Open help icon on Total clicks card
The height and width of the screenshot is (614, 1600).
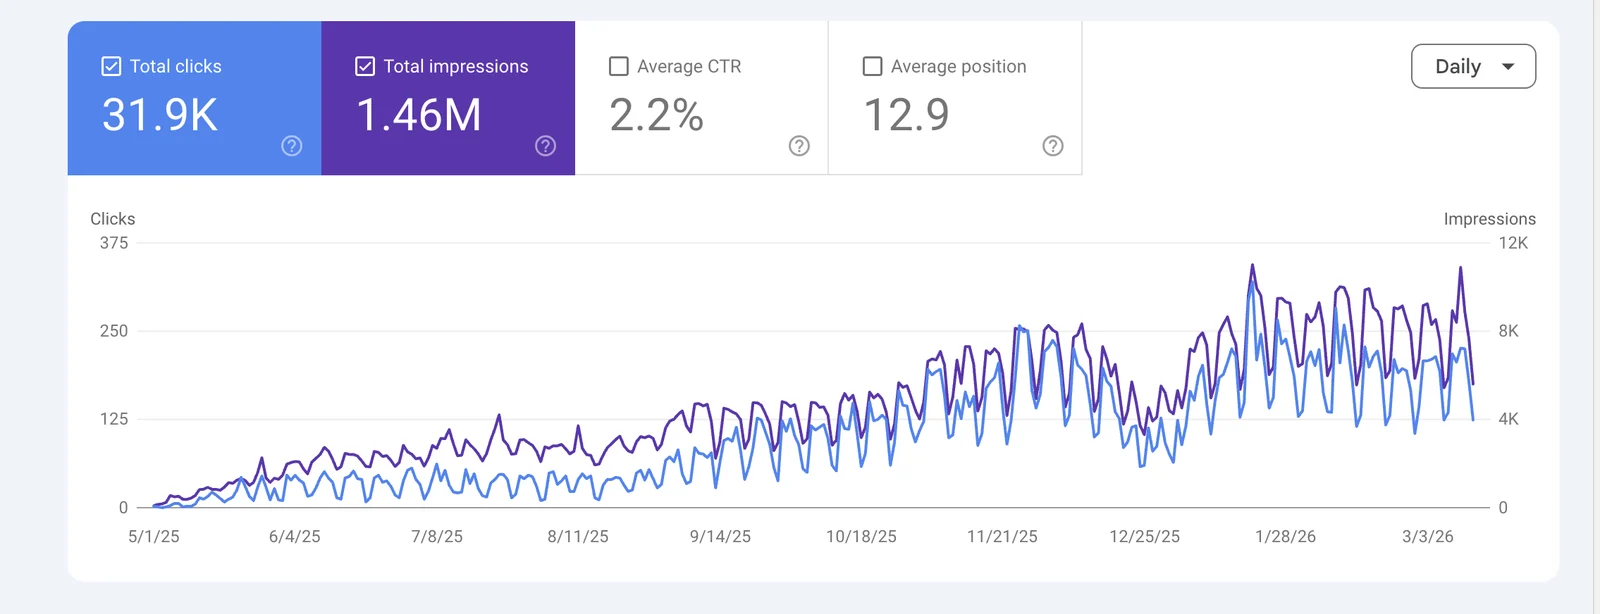(291, 146)
